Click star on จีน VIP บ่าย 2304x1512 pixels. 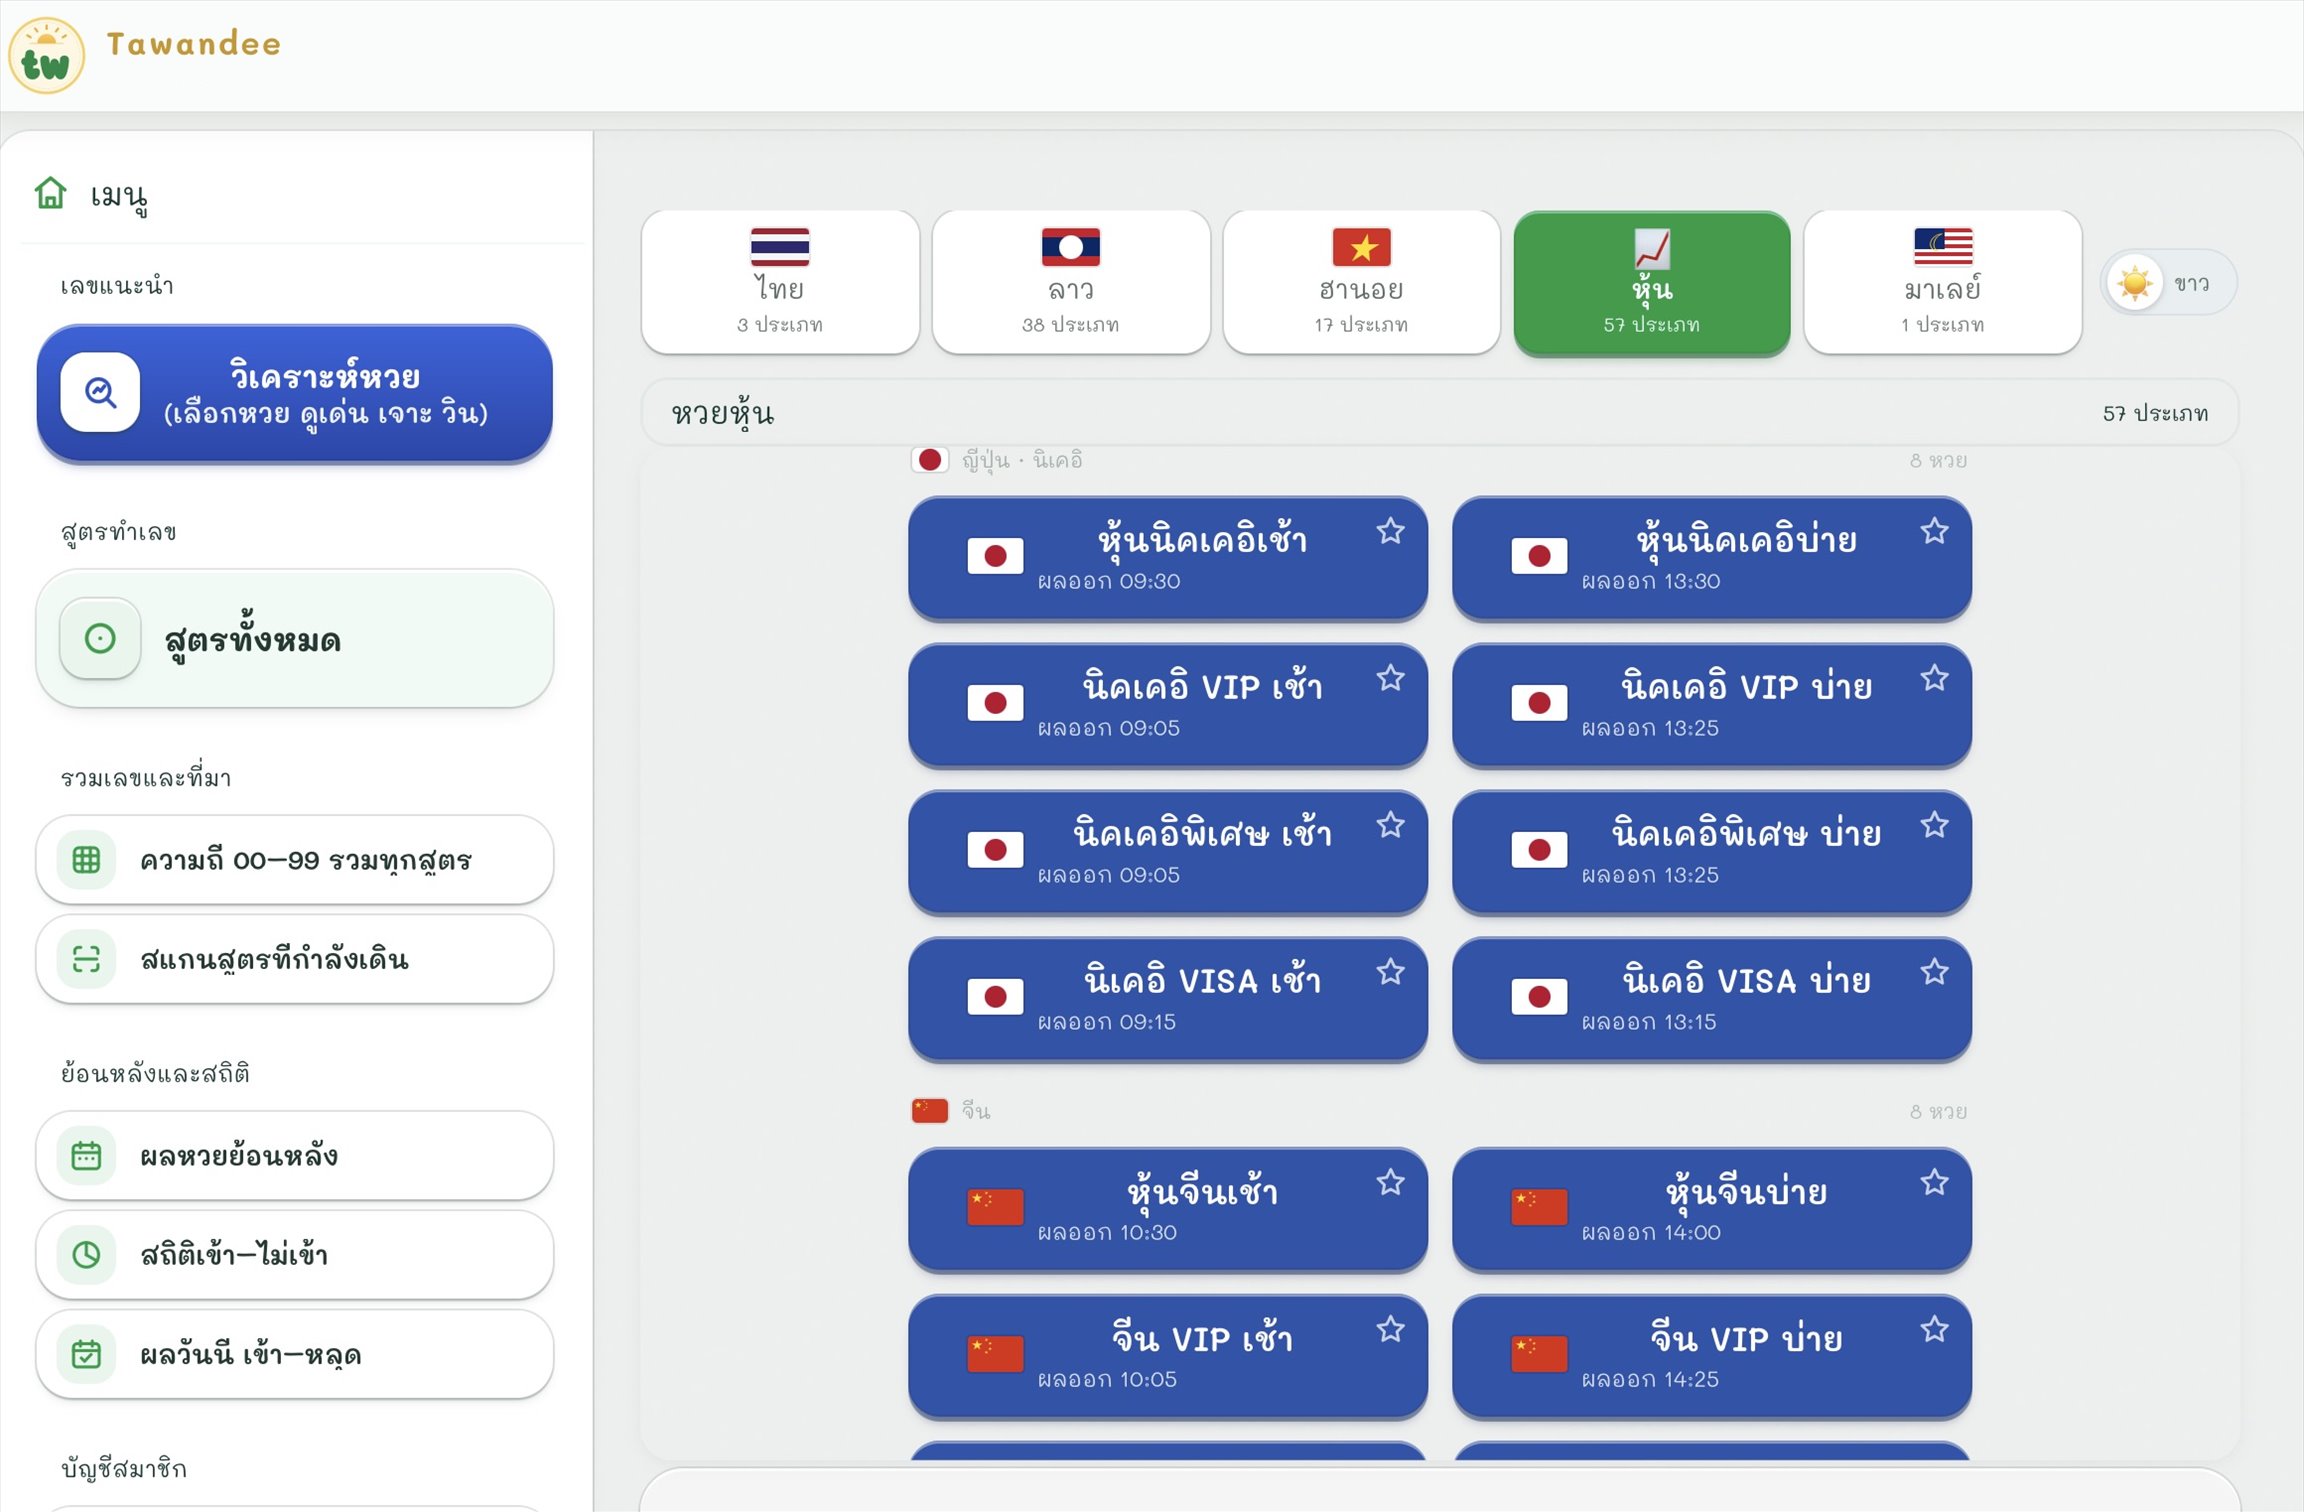[x=1934, y=1330]
